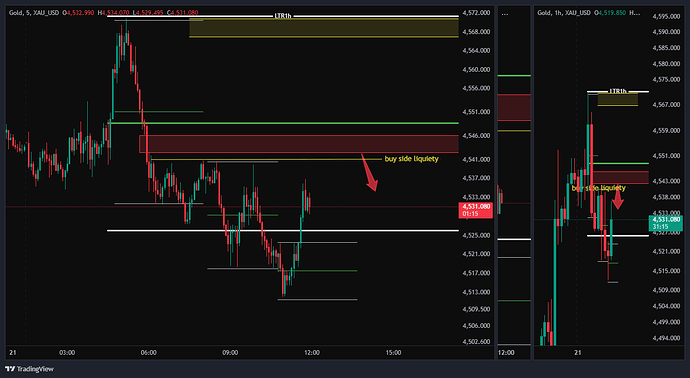Click 4,494.000 on the 1h price axis

click(x=666, y=338)
